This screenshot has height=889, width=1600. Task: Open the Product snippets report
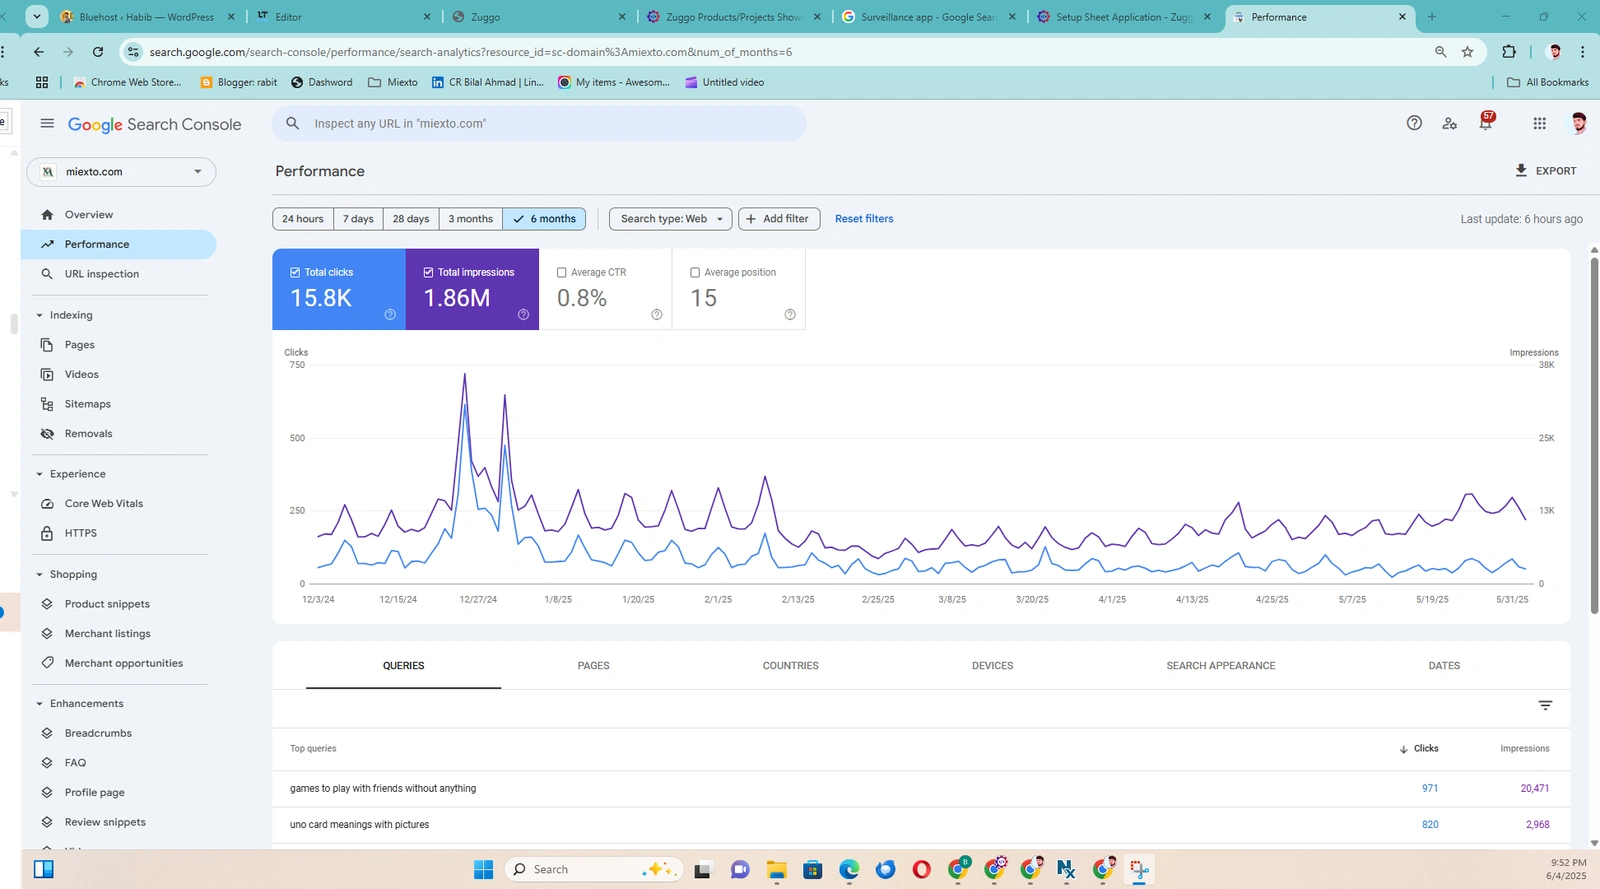pos(119,604)
